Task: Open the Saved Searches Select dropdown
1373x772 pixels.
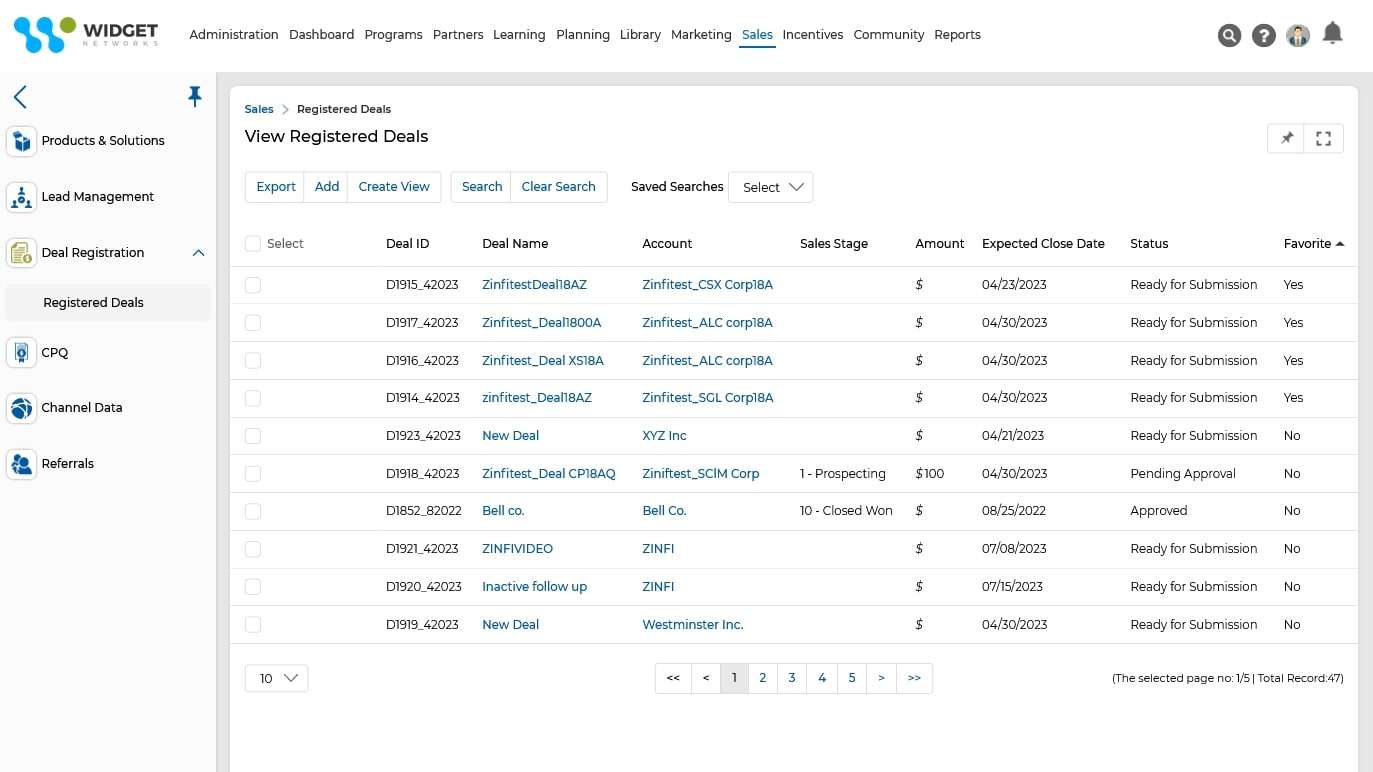Action: click(771, 187)
